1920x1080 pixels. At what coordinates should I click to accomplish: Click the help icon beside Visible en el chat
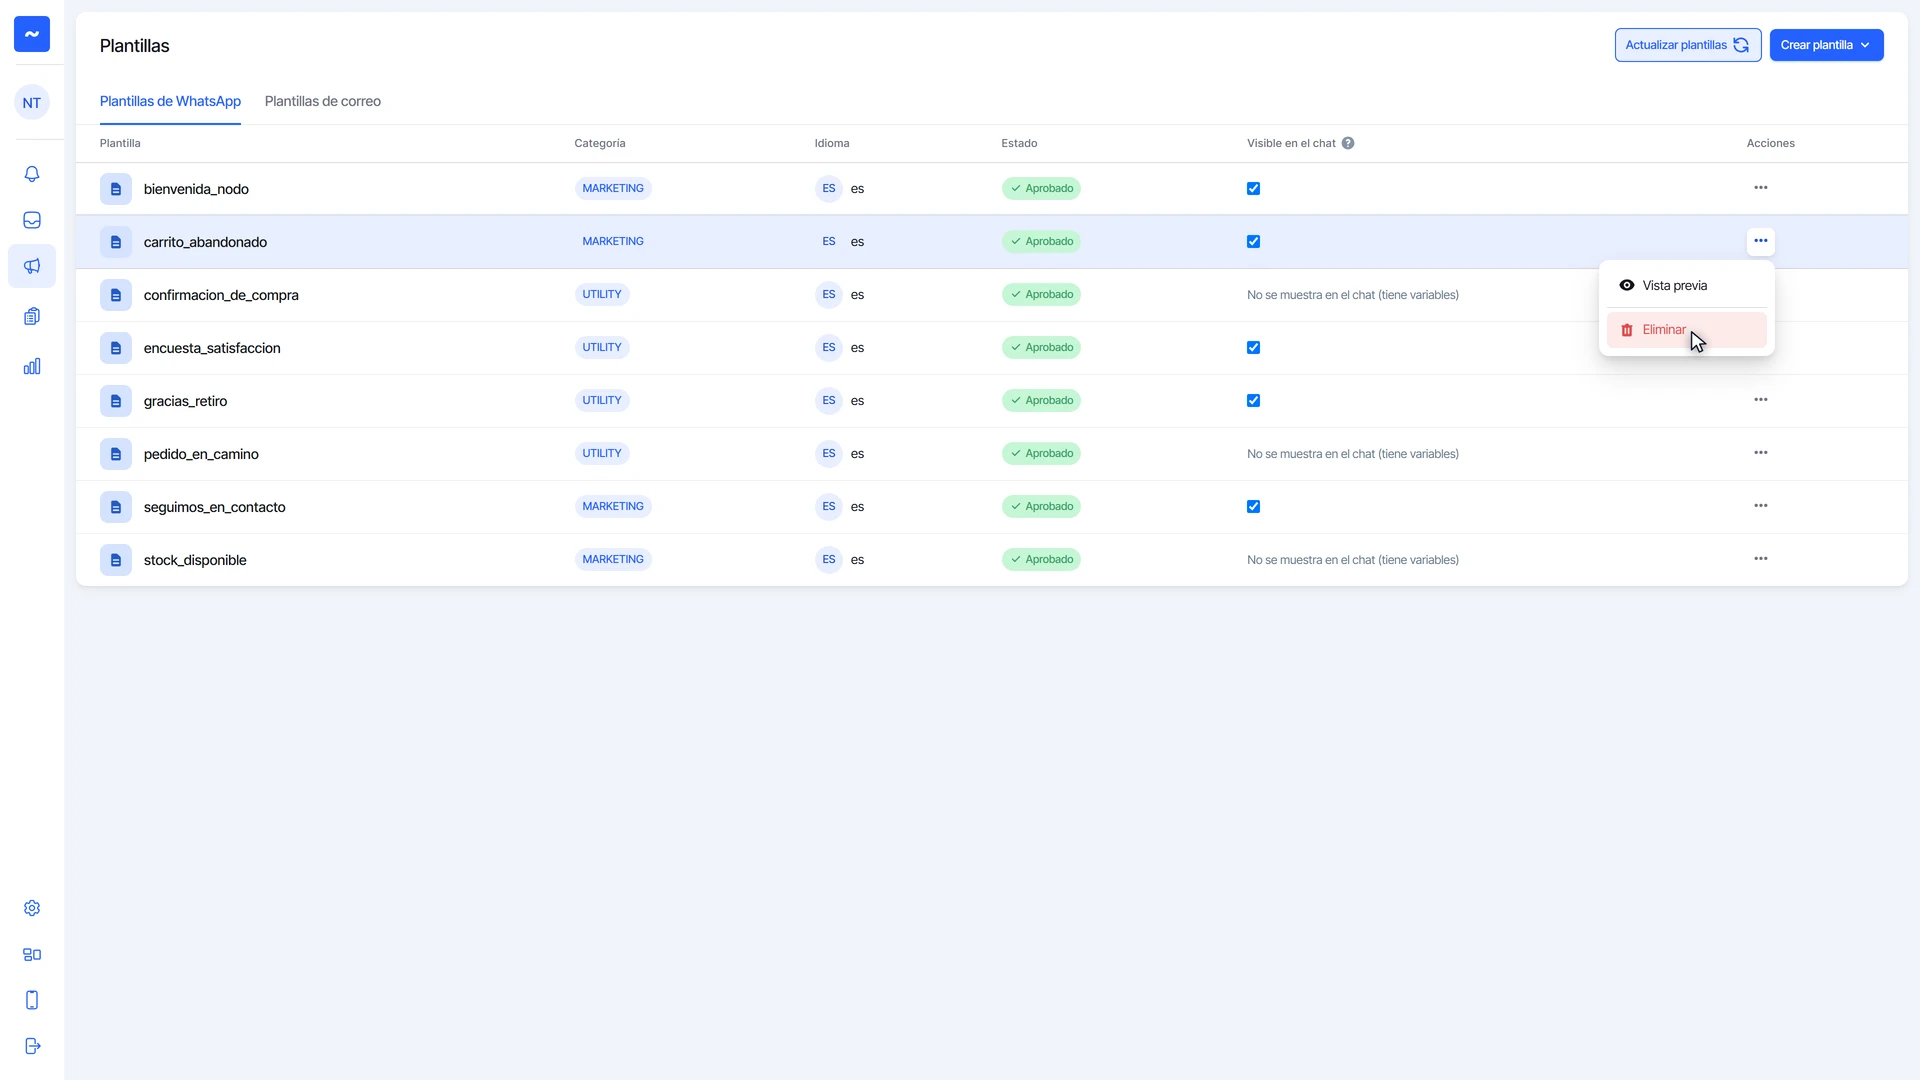pyautogui.click(x=1348, y=143)
